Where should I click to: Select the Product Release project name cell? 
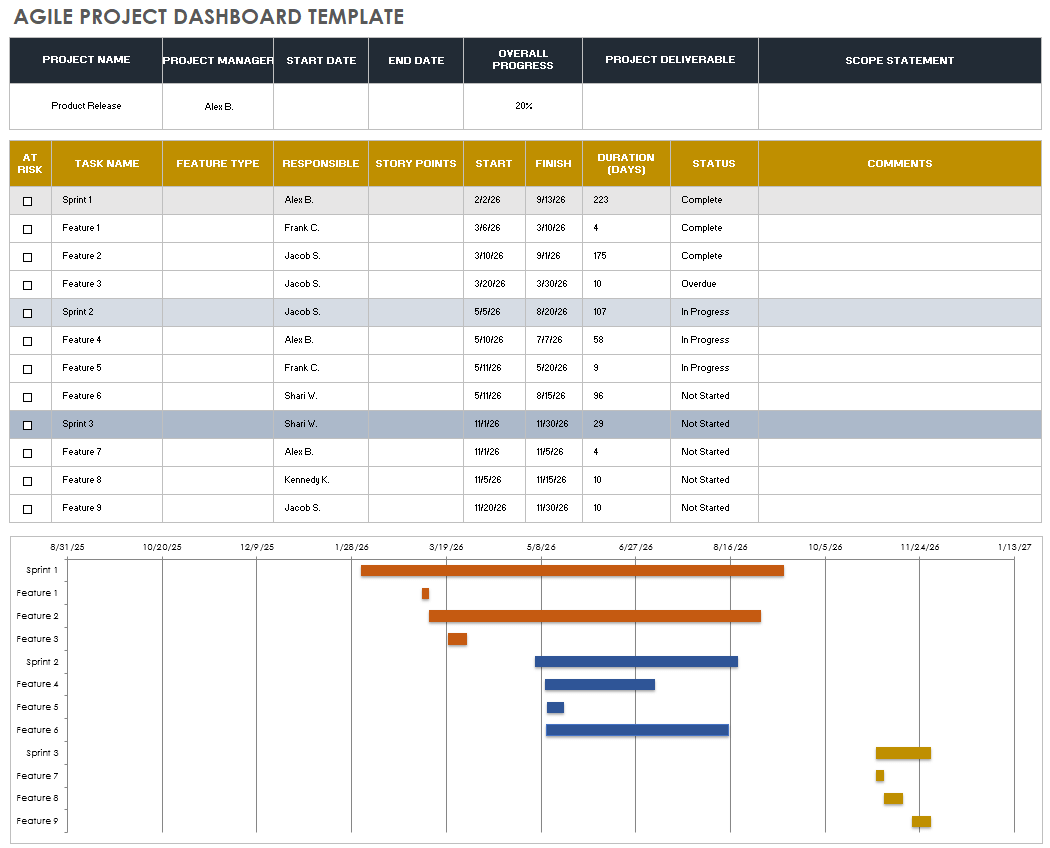[84, 106]
